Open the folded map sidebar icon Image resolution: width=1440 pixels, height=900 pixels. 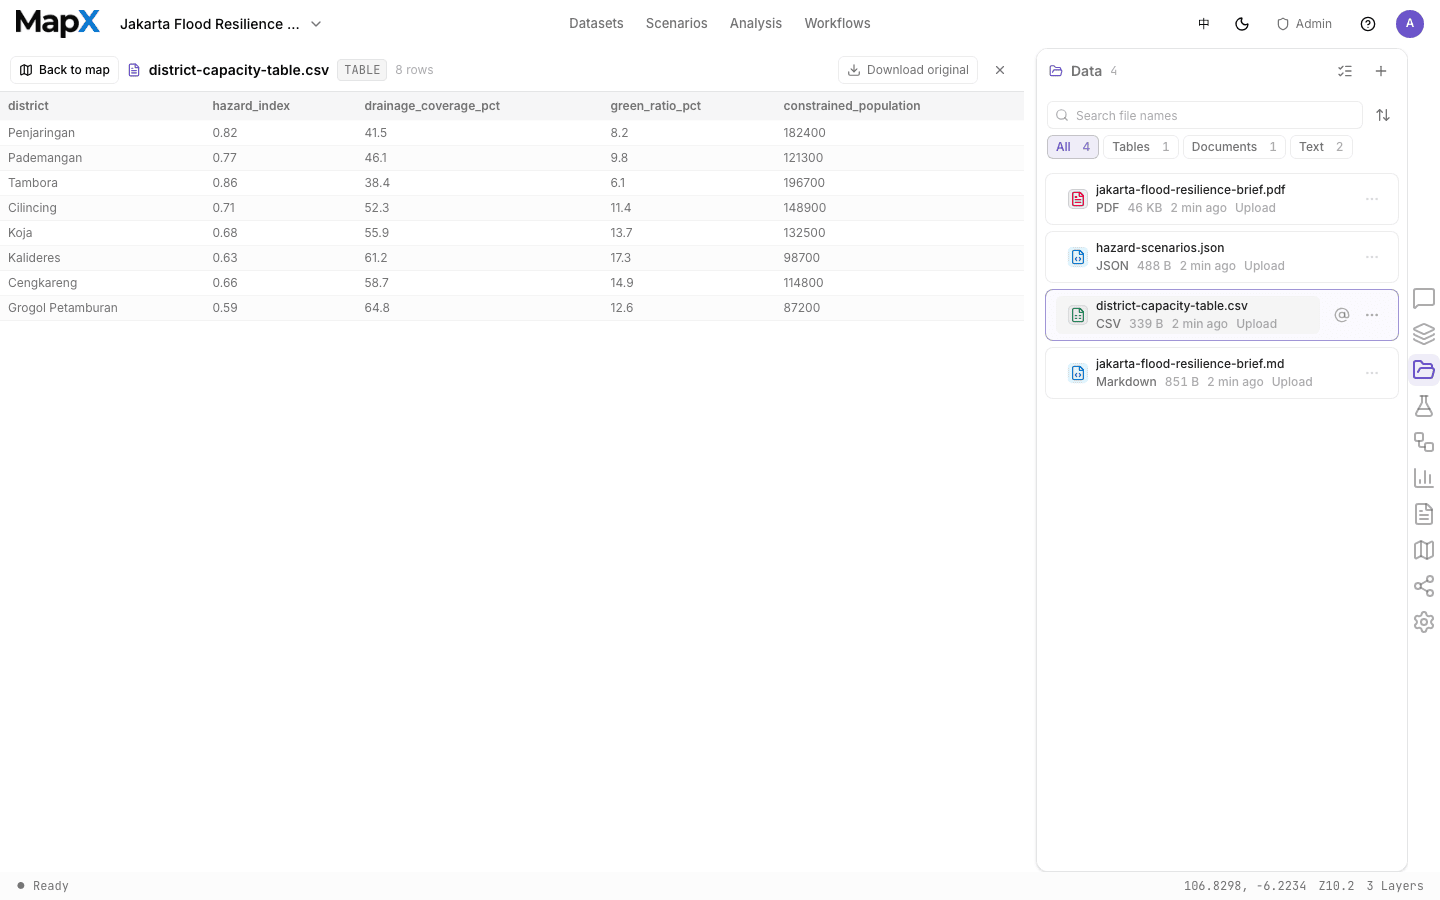click(x=1424, y=550)
